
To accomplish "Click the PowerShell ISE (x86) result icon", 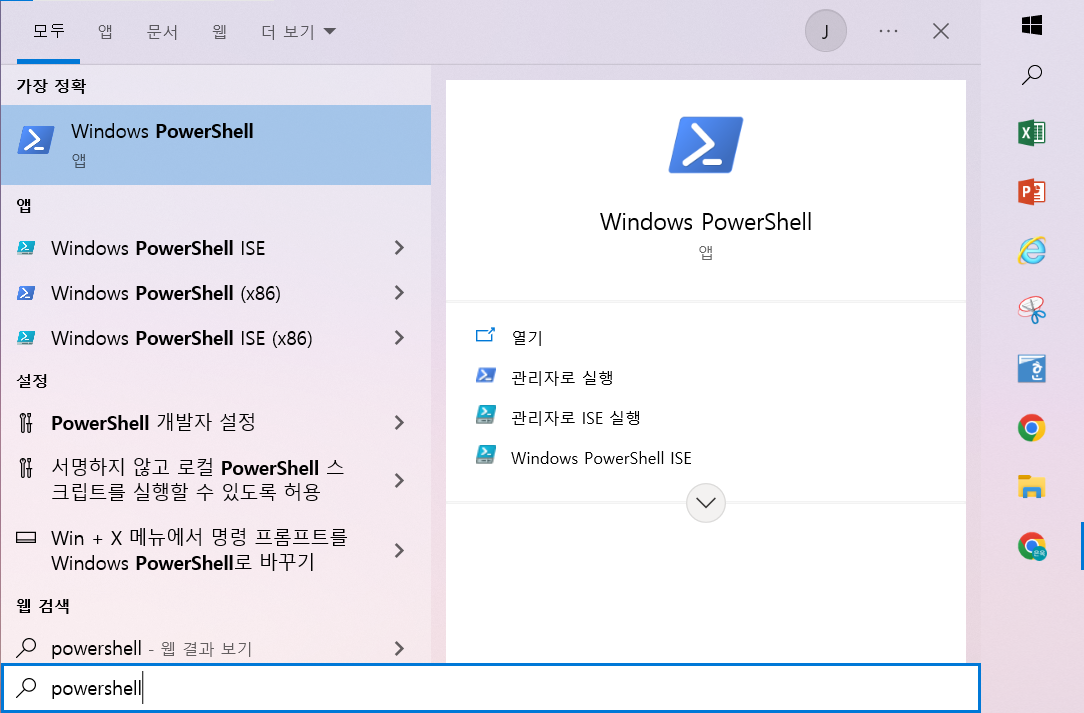I will point(26,337).
